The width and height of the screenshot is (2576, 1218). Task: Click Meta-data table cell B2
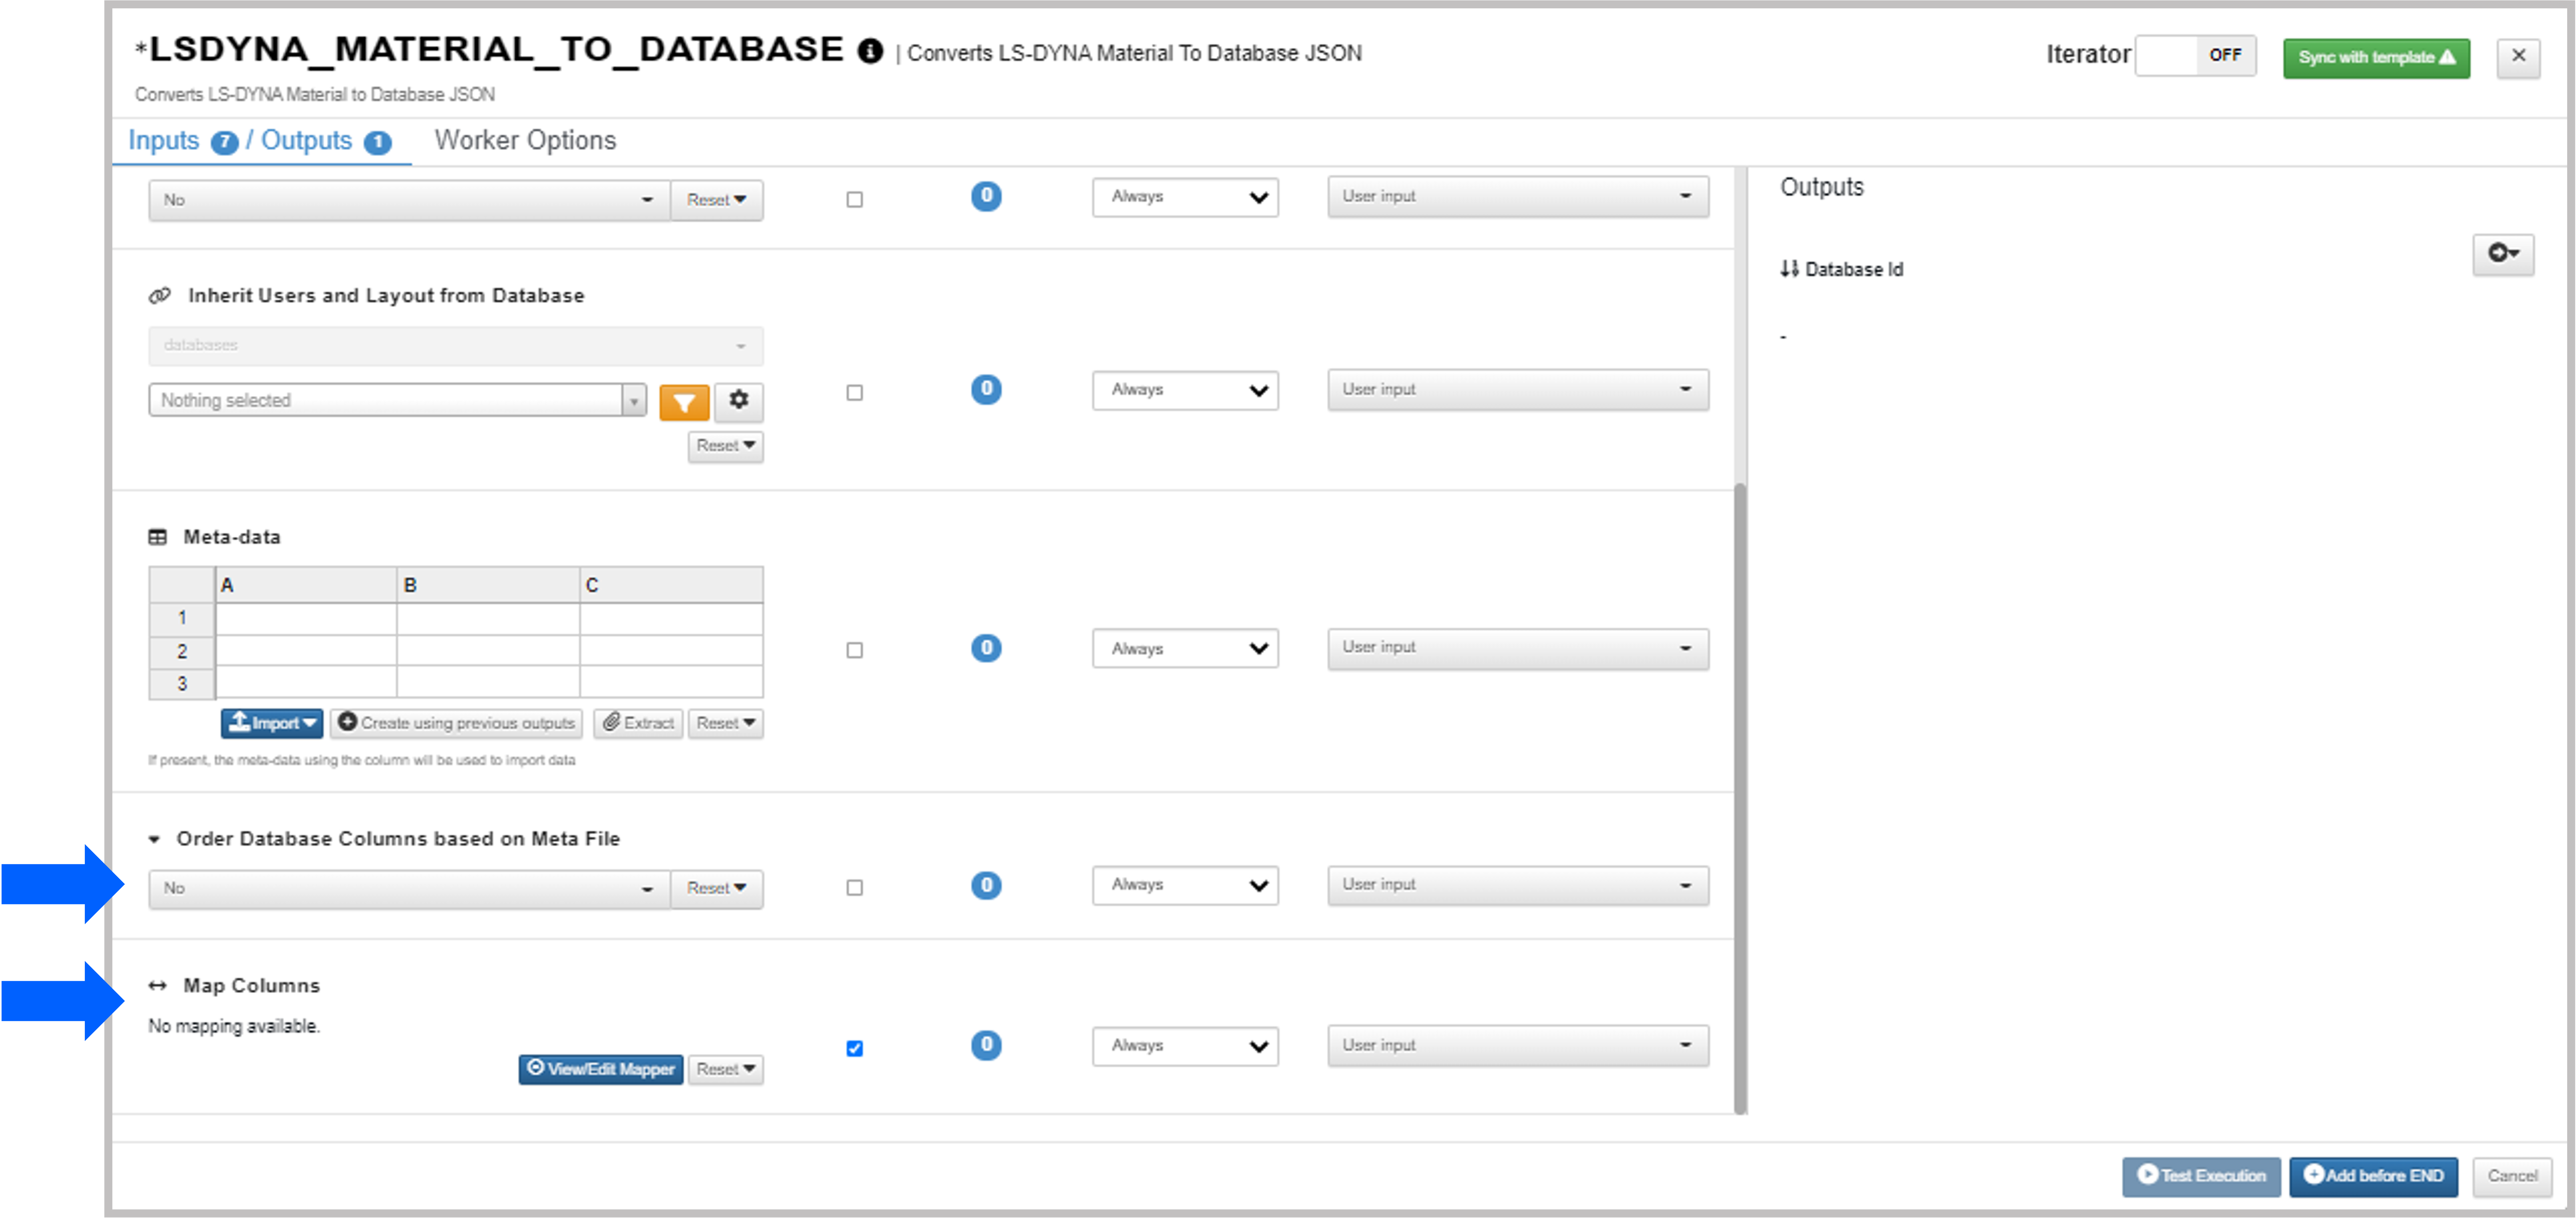pyautogui.click(x=488, y=651)
